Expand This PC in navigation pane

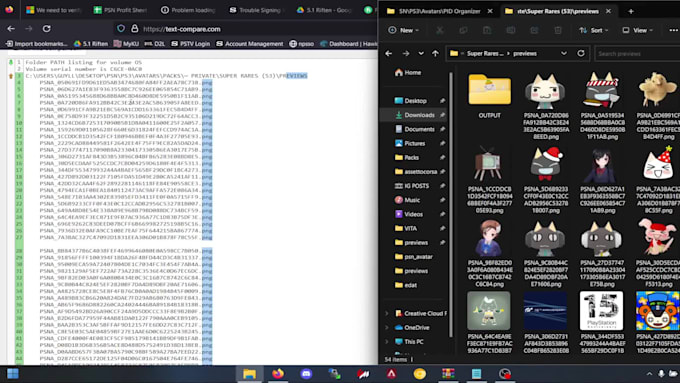(x=387, y=342)
